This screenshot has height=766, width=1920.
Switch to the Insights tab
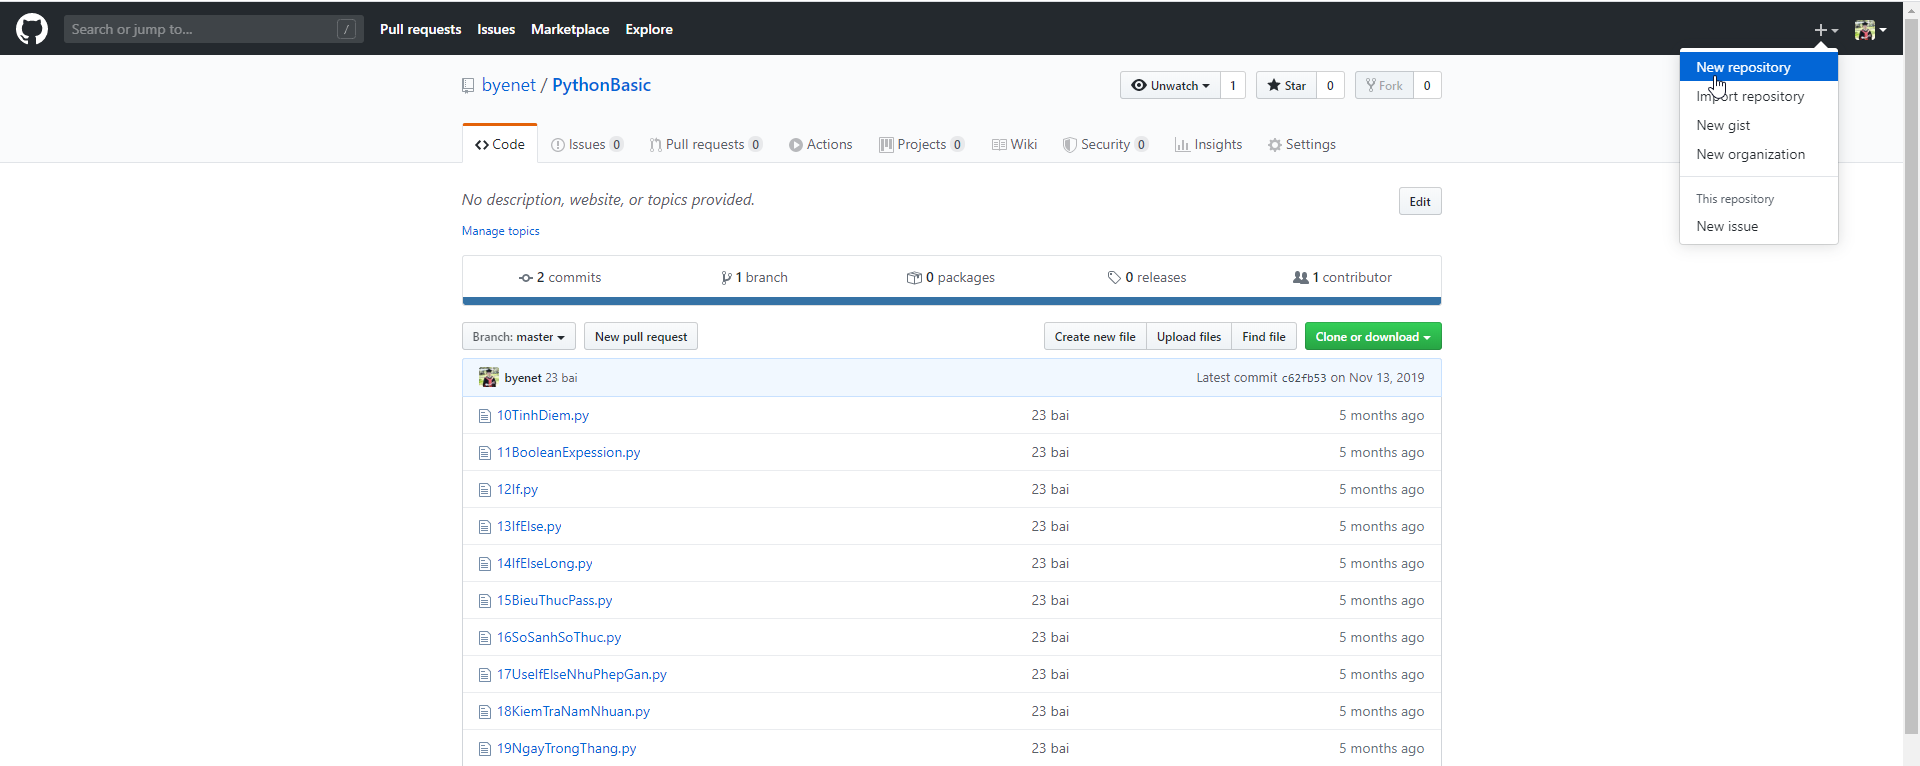pyautogui.click(x=1208, y=144)
